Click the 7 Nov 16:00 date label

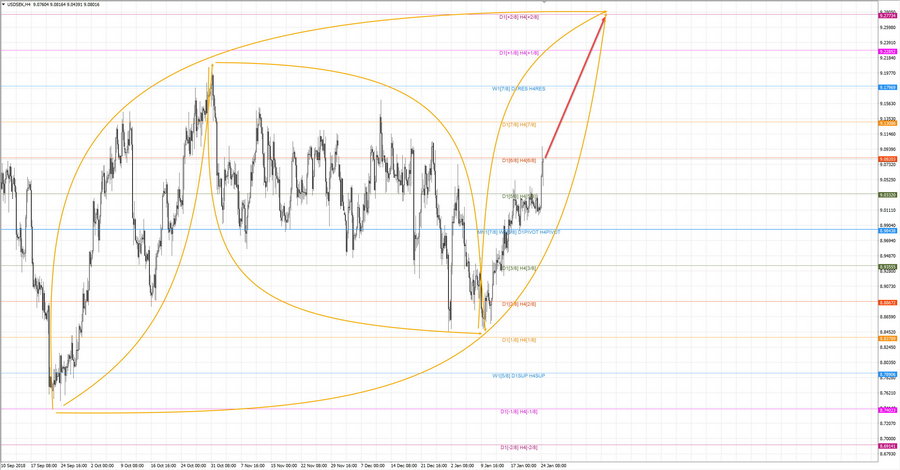click(x=253, y=465)
